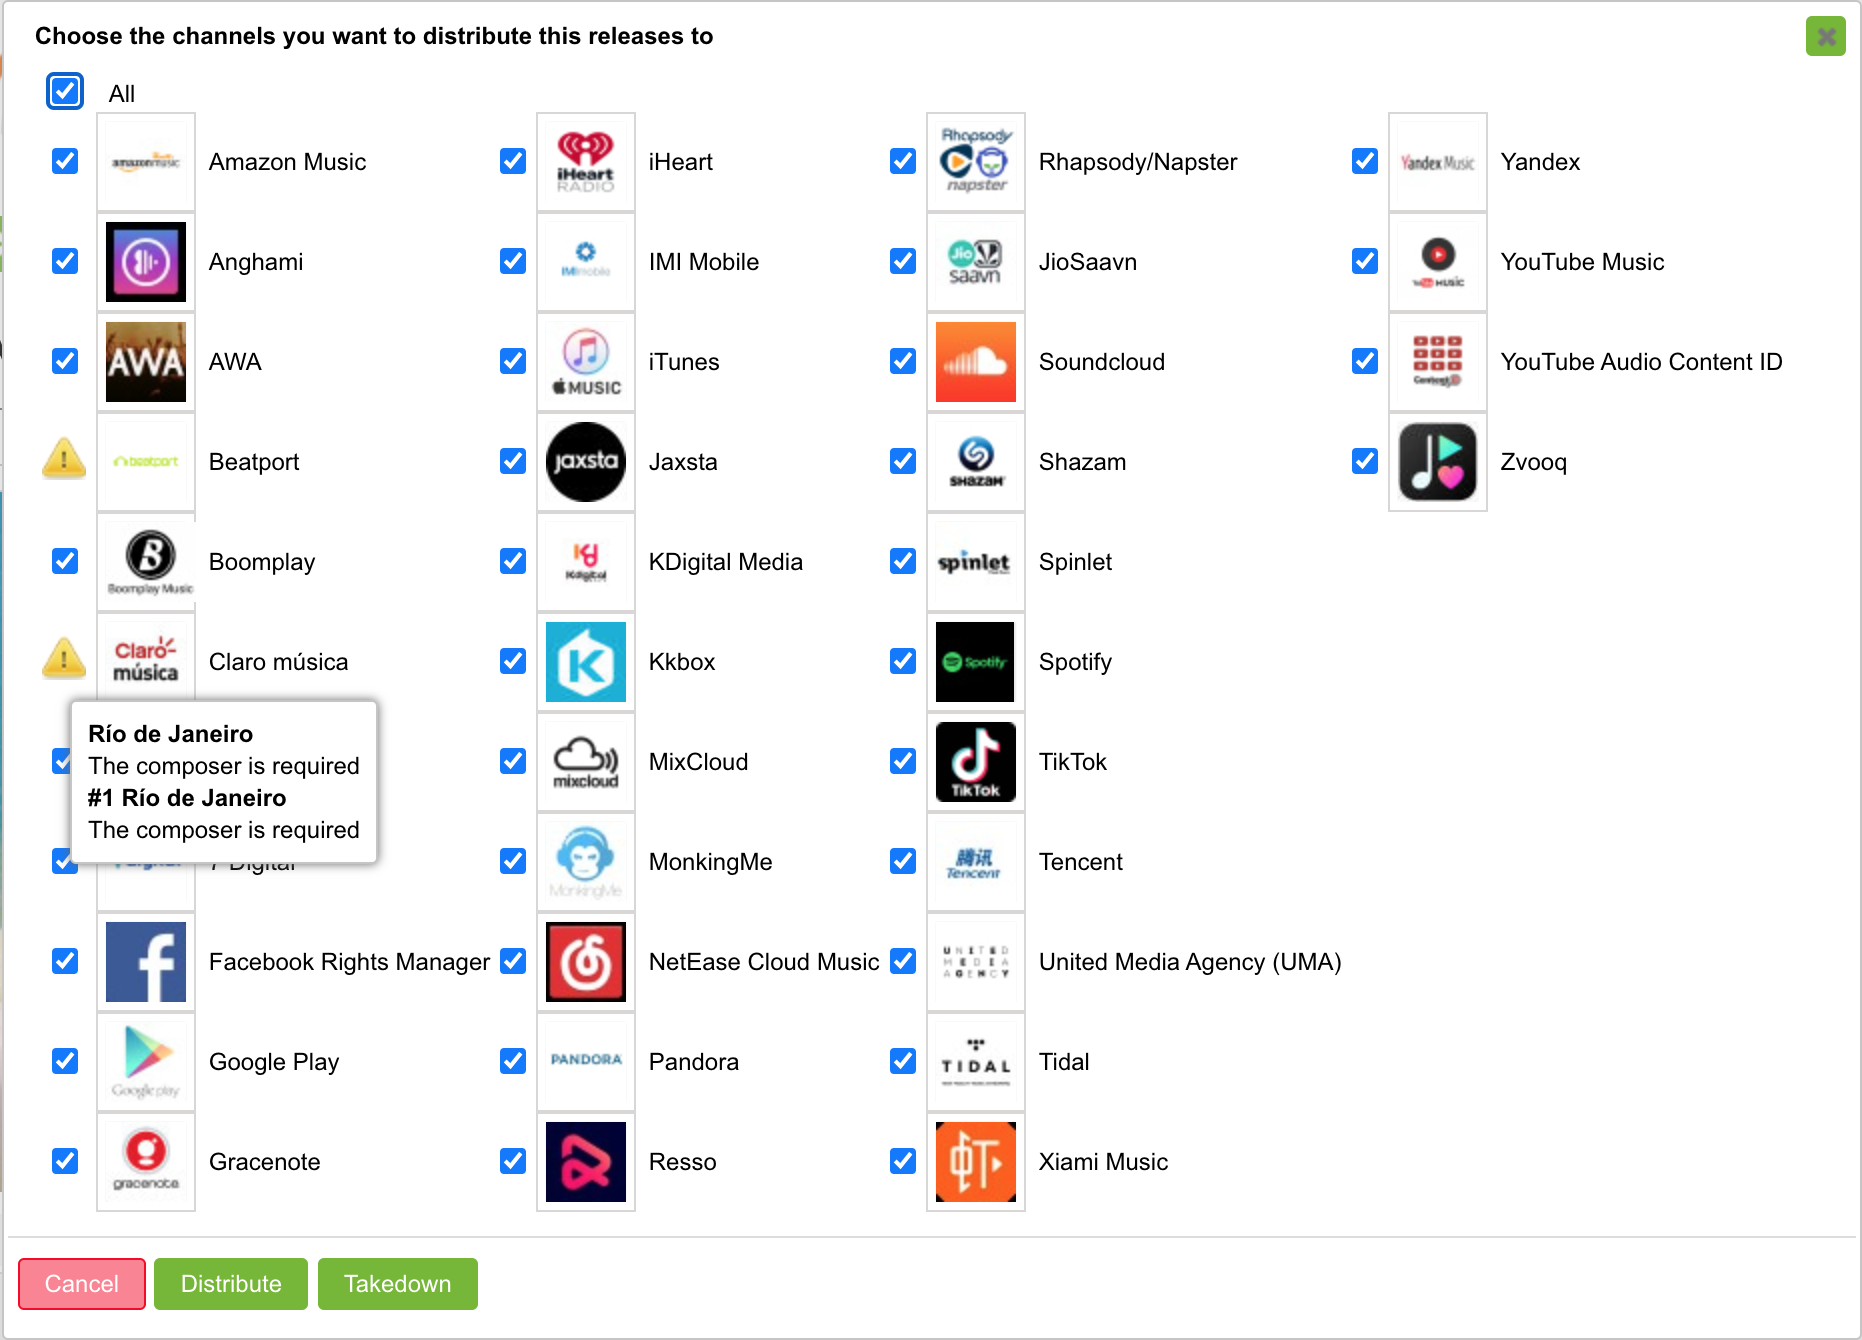This screenshot has width=1862, height=1340.
Task: Click the Kkbox channel label
Action: pos(682,662)
